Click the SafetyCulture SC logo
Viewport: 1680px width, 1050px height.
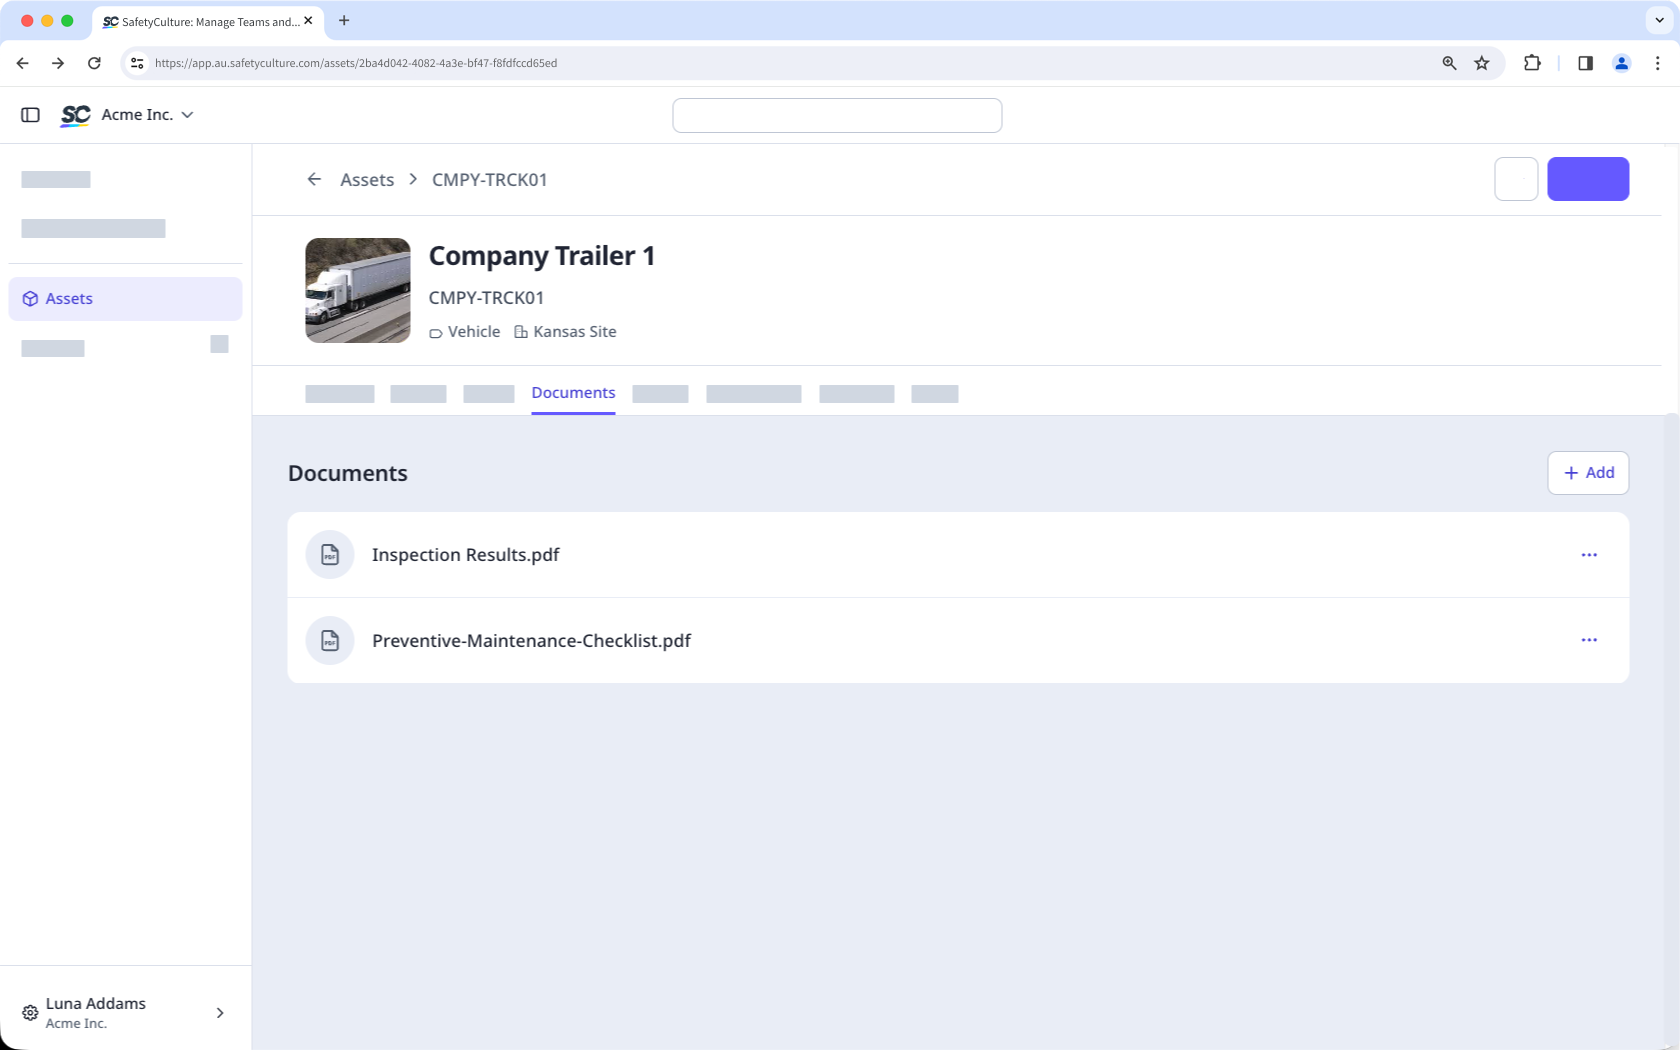[x=76, y=115]
